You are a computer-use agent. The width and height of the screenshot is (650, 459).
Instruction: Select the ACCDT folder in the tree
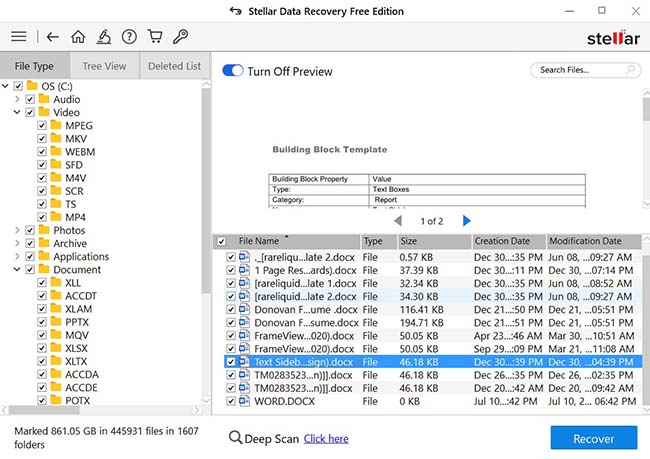pos(80,296)
